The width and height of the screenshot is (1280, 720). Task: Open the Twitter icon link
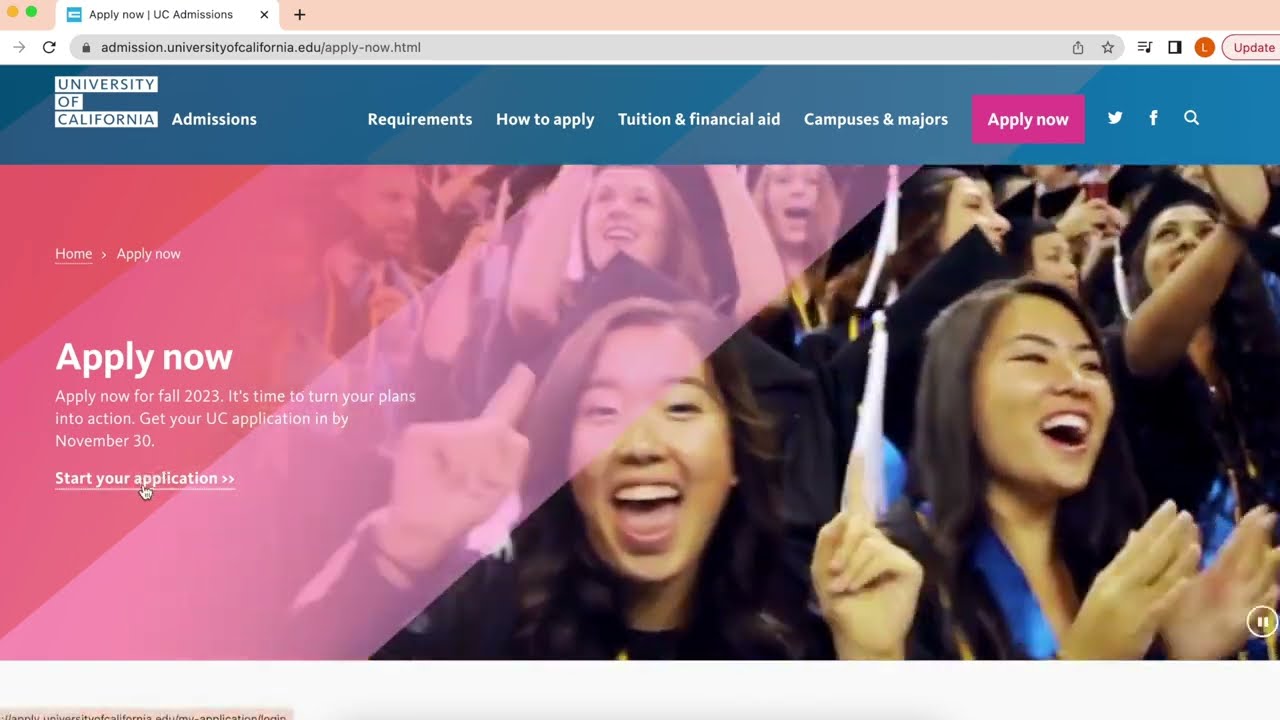[1115, 118]
